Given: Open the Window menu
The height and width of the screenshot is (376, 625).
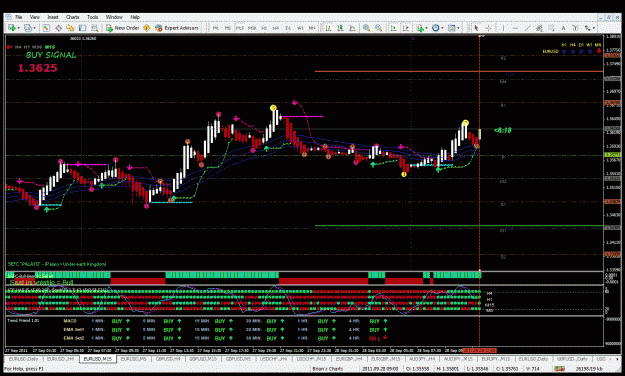Looking at the screenshot, I should tap(114, 17).
